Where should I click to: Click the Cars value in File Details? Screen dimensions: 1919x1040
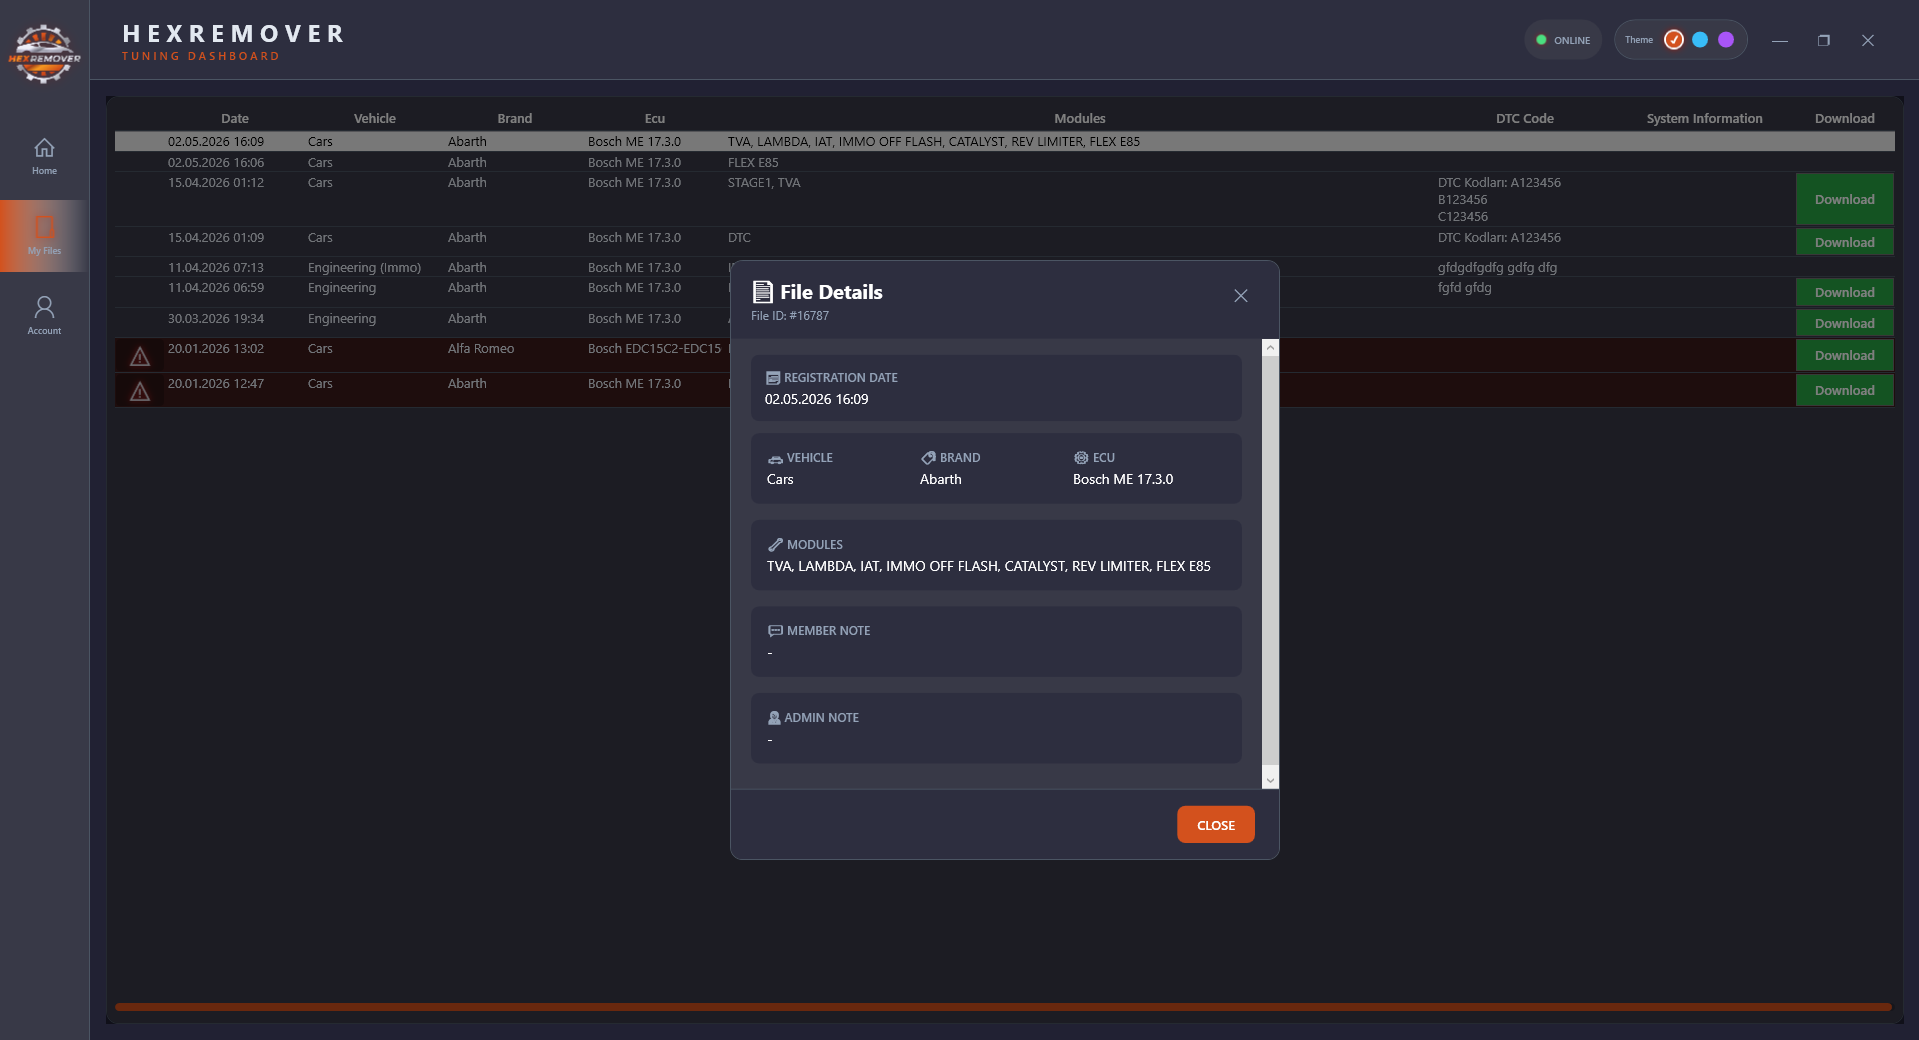click(780, 479)
